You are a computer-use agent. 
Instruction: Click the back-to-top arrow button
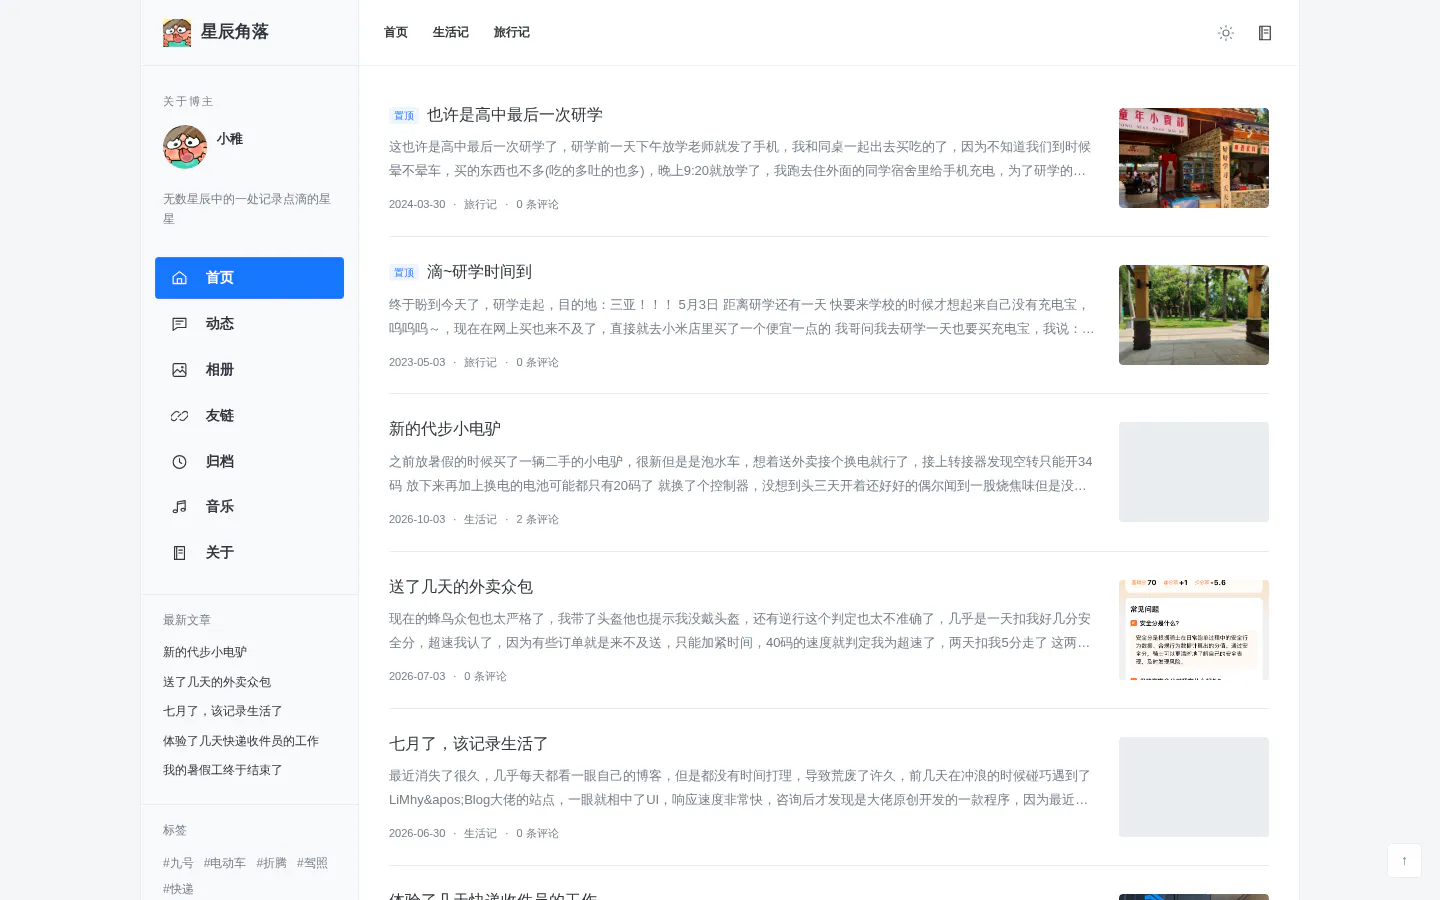[1404, 861]
